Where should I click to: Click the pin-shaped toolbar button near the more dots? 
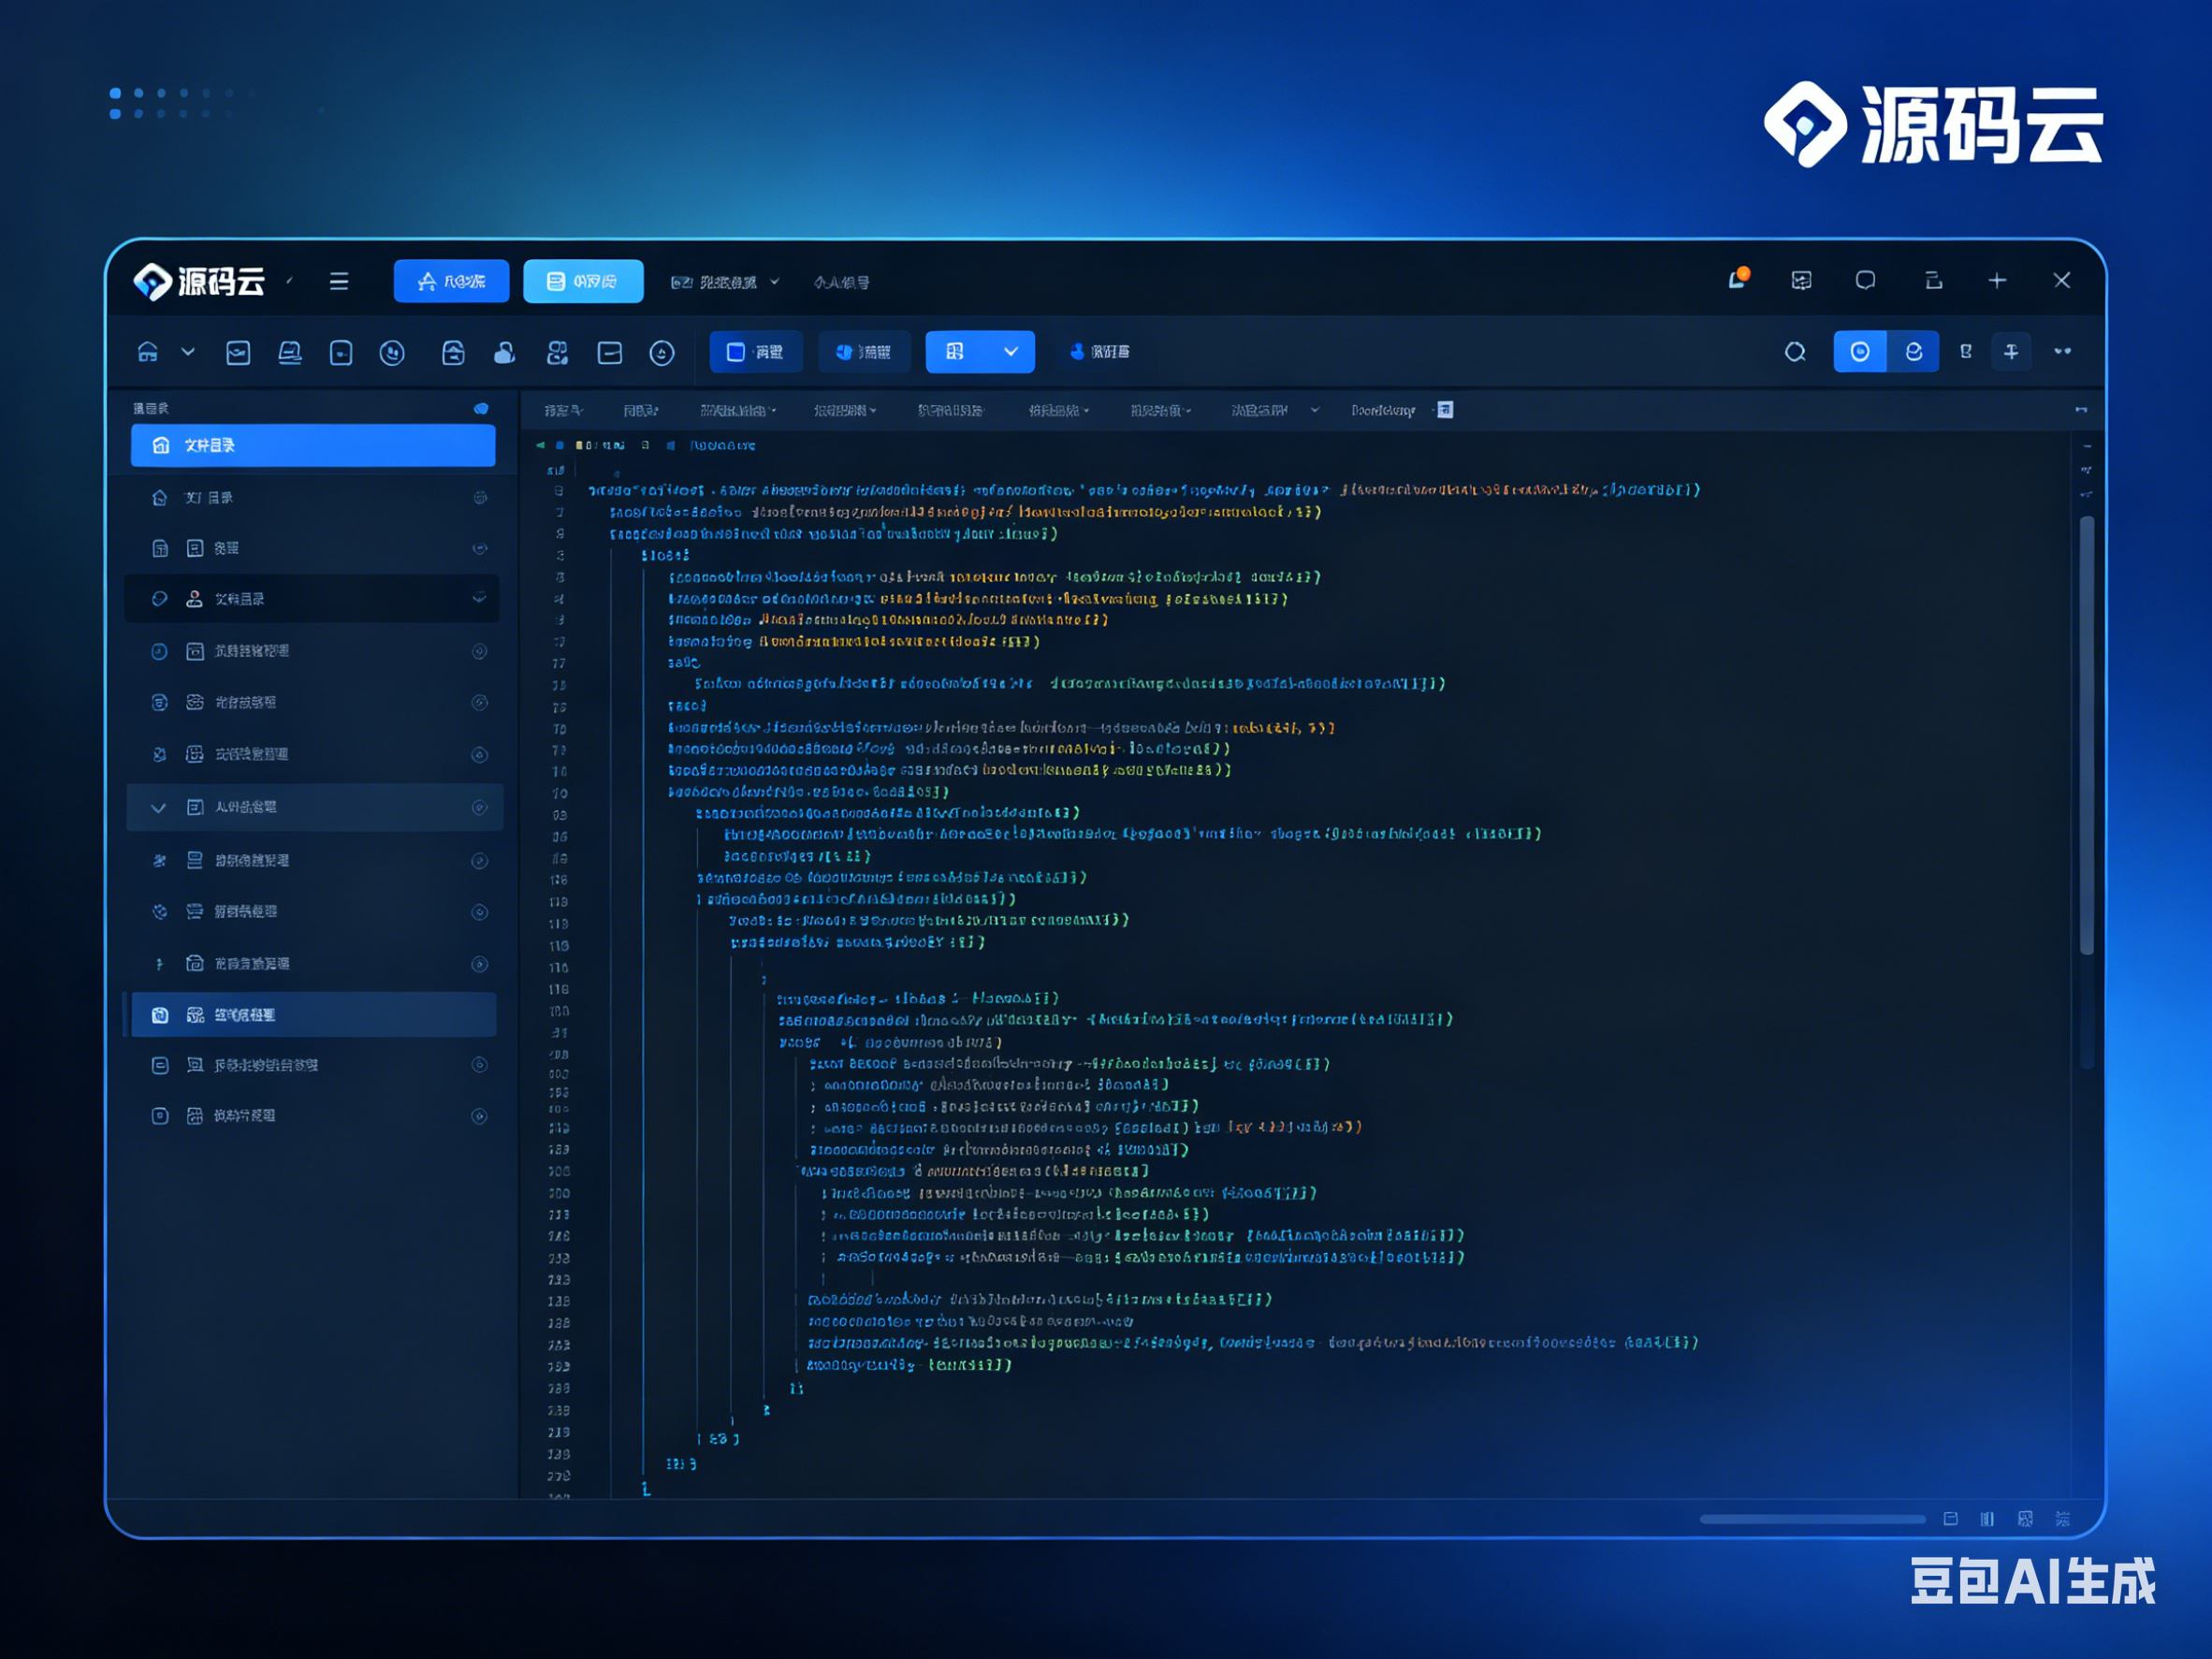click(2011, 352)
